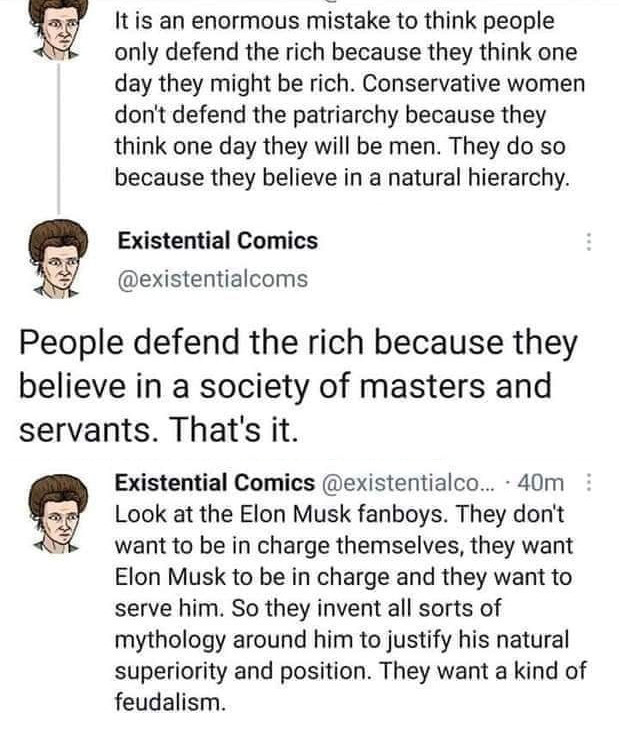This screenshot has width=619, height=732.
Task: Tap avatar of the Elon Musk fanboys reply
Action: [58, 514]
